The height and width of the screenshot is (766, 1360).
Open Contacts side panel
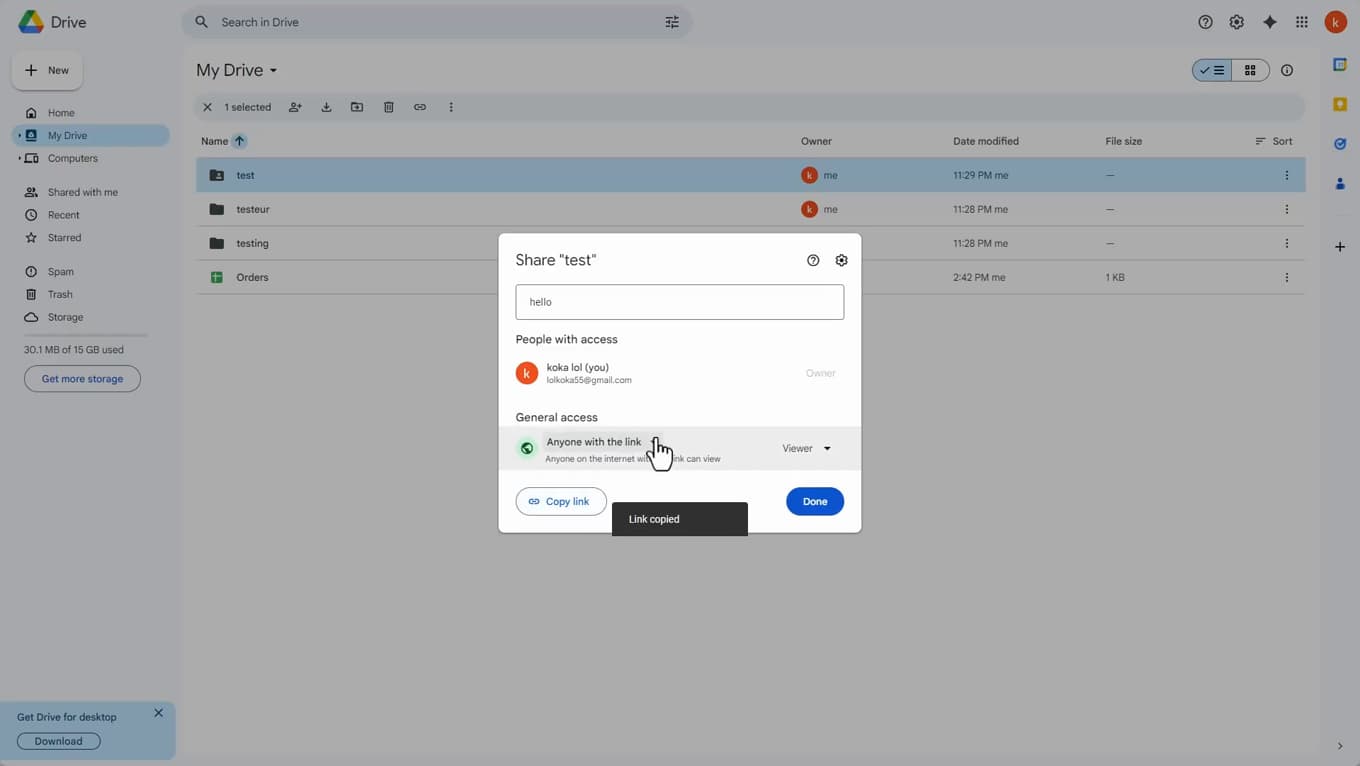[x=1340, y=184]
